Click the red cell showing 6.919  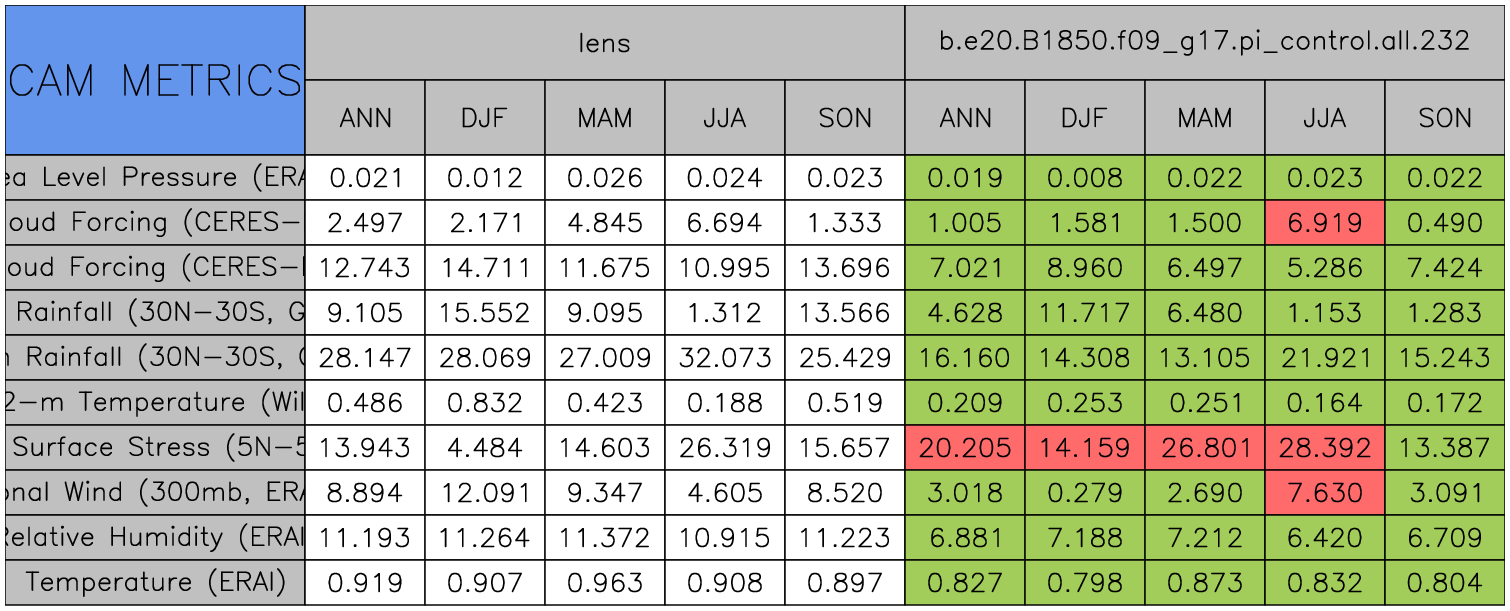(x=1325, y=223)
